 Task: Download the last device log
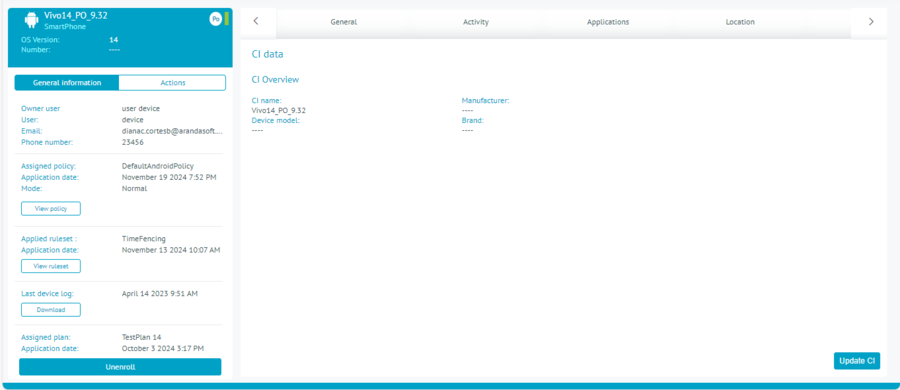[51, 310]
